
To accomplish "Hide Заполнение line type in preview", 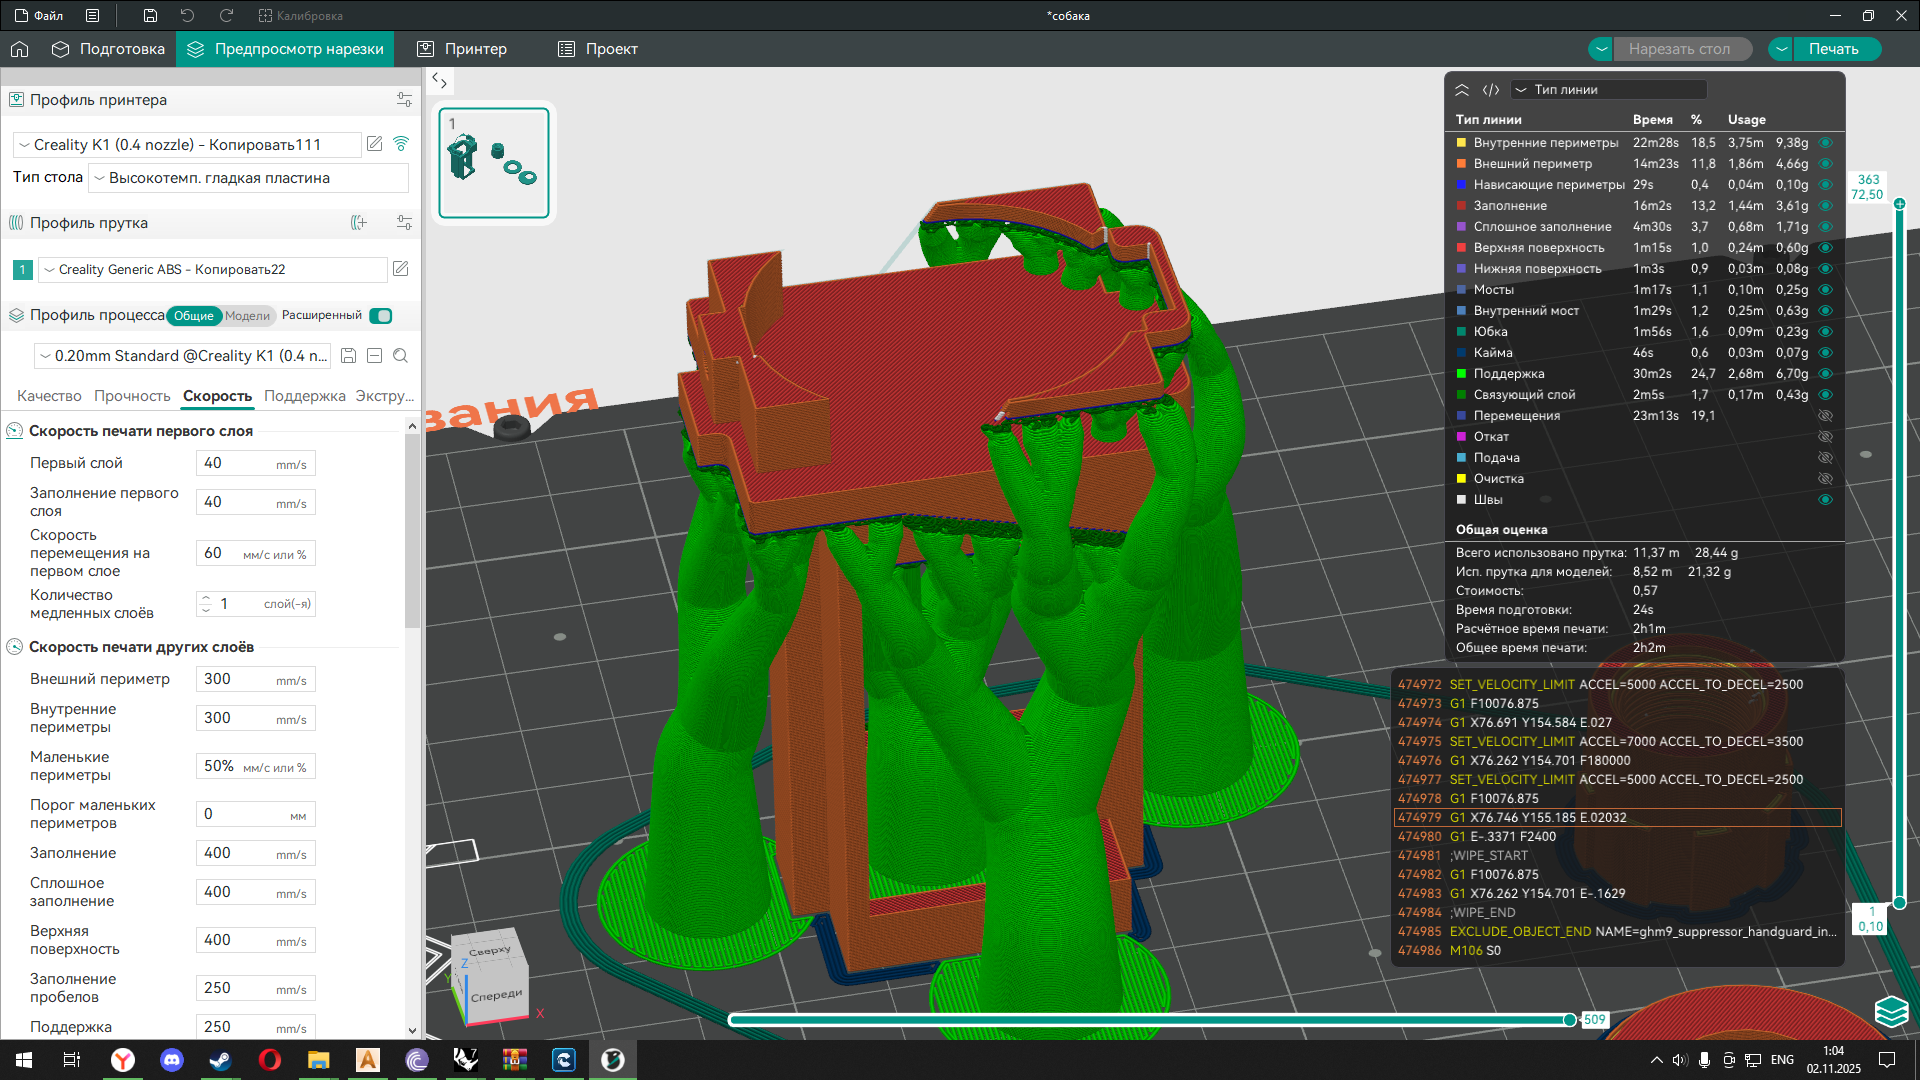I will 1825,206.
